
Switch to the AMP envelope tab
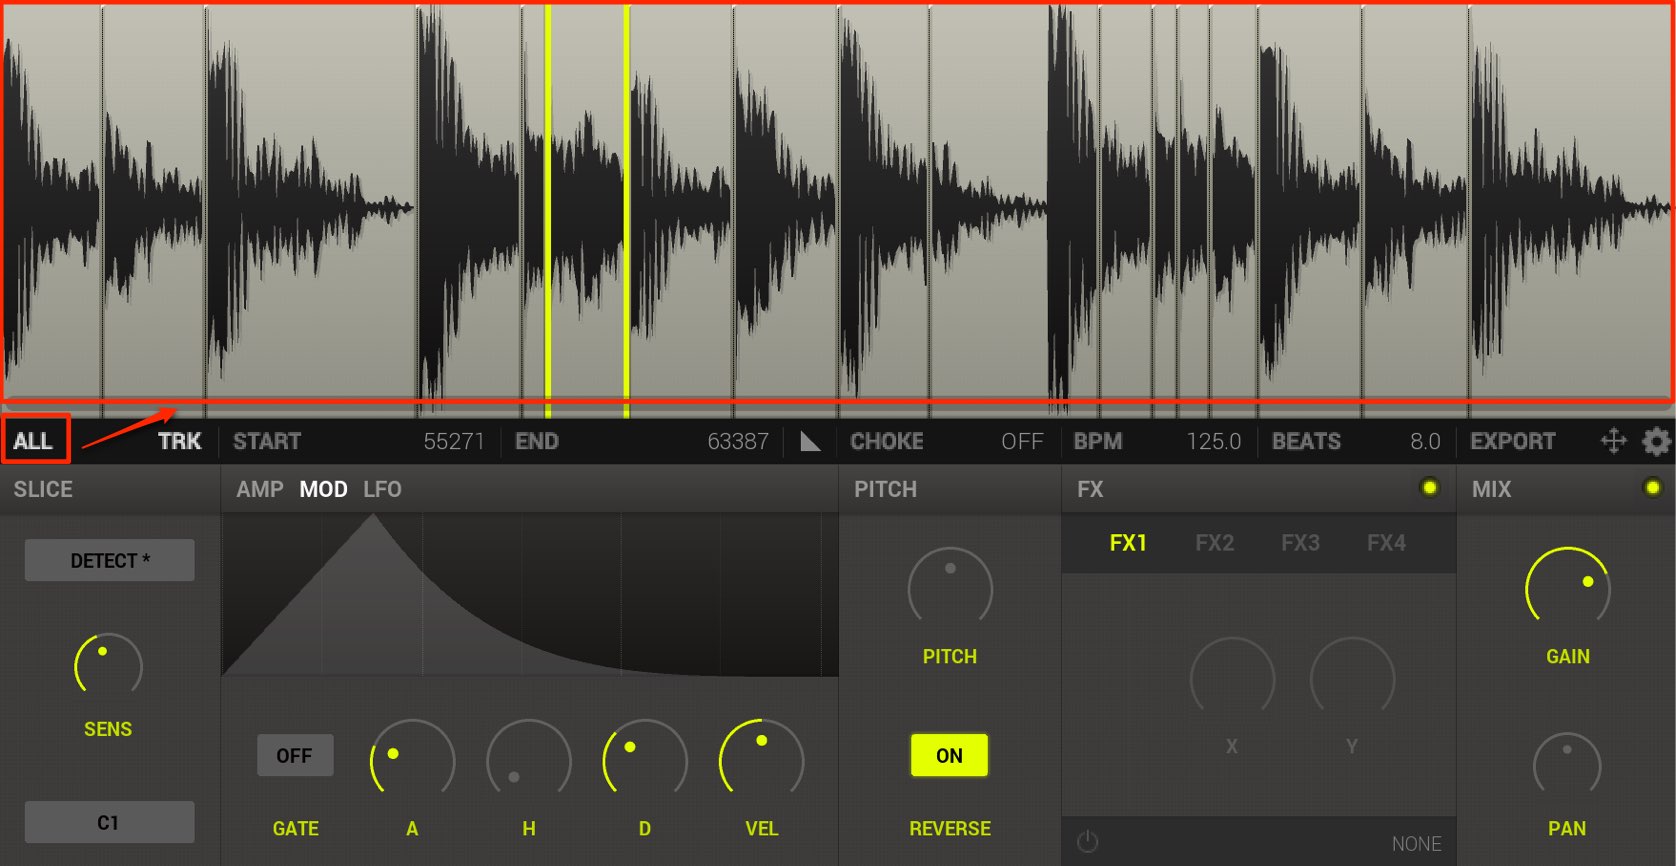tap(260, 489)
